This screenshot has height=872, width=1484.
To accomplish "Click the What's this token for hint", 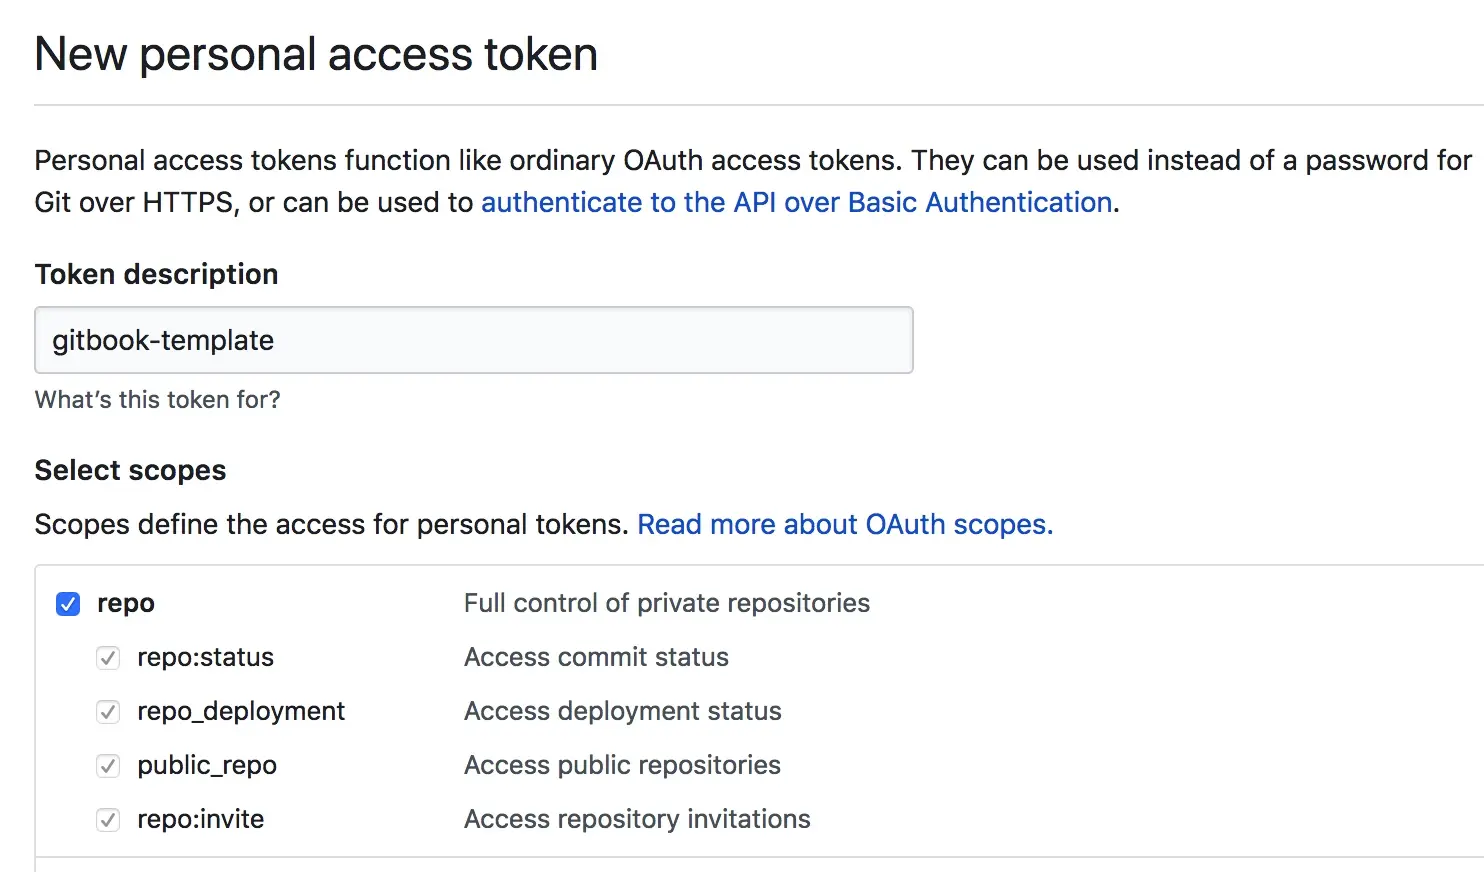I will 157,399.
